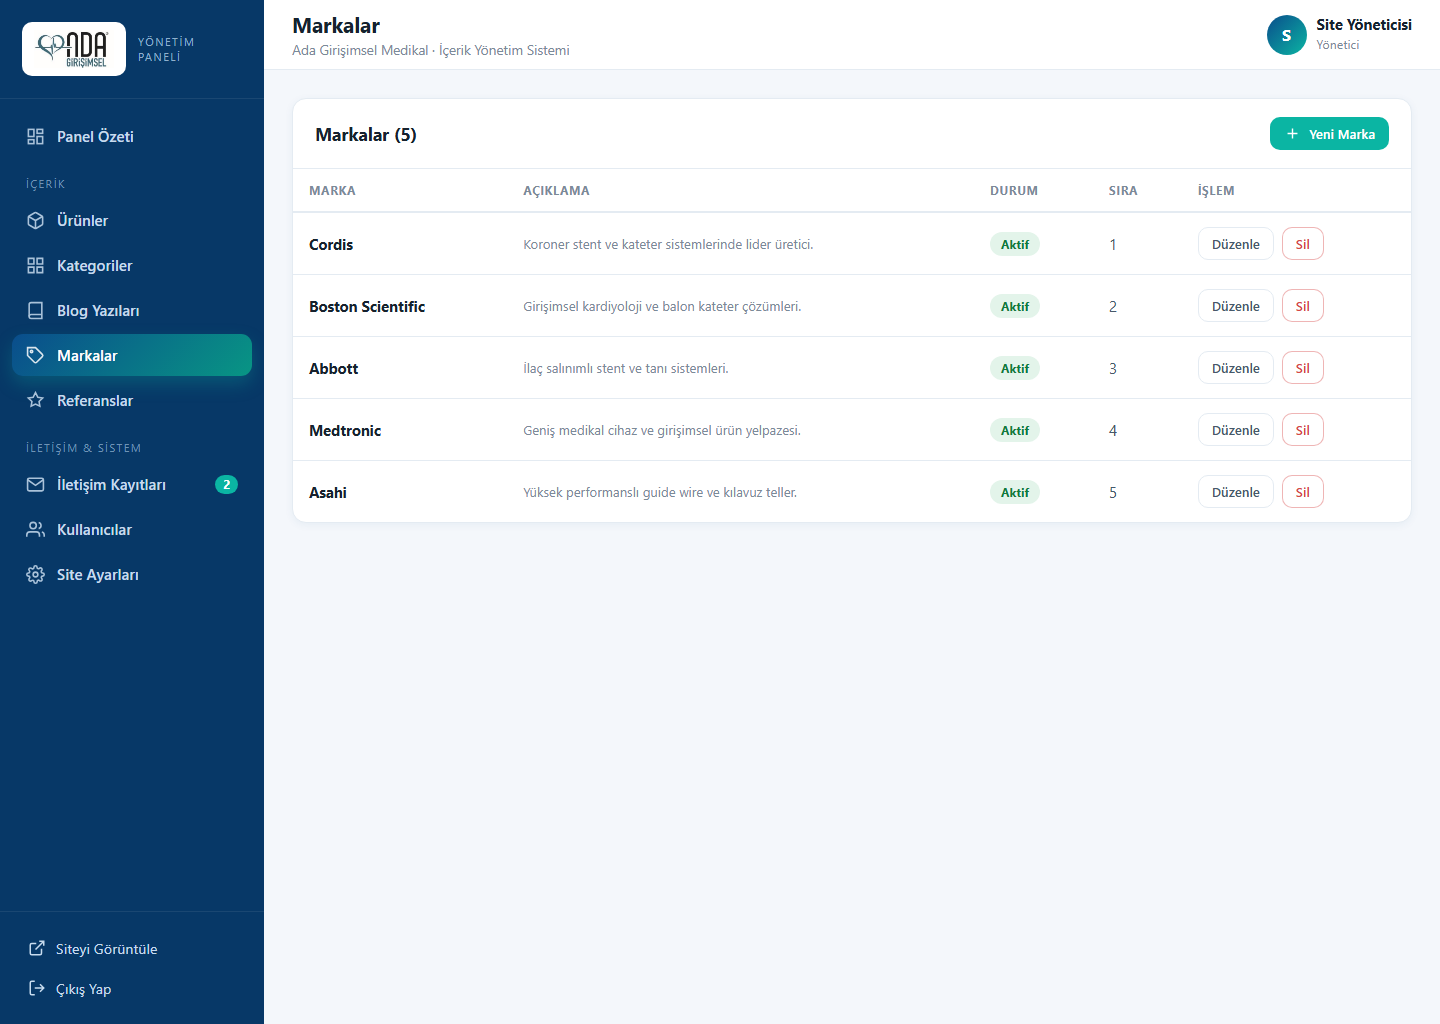Click Düzenle in the Medtronic row
This screenshot has width=1440, height=1024.
(x=1236, y=430)
